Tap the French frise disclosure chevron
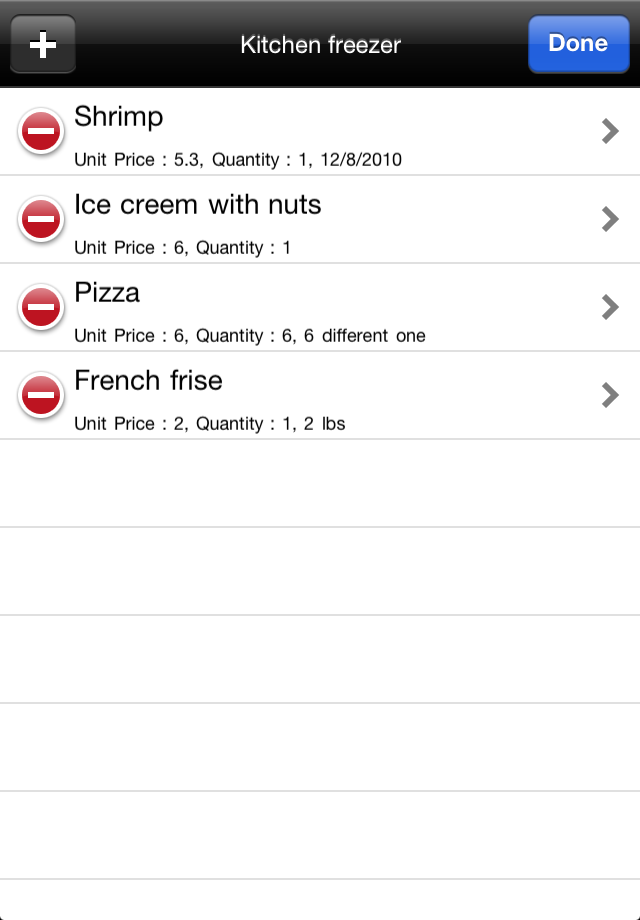This screenshot has height=920, width=640. tap(610, 395)
